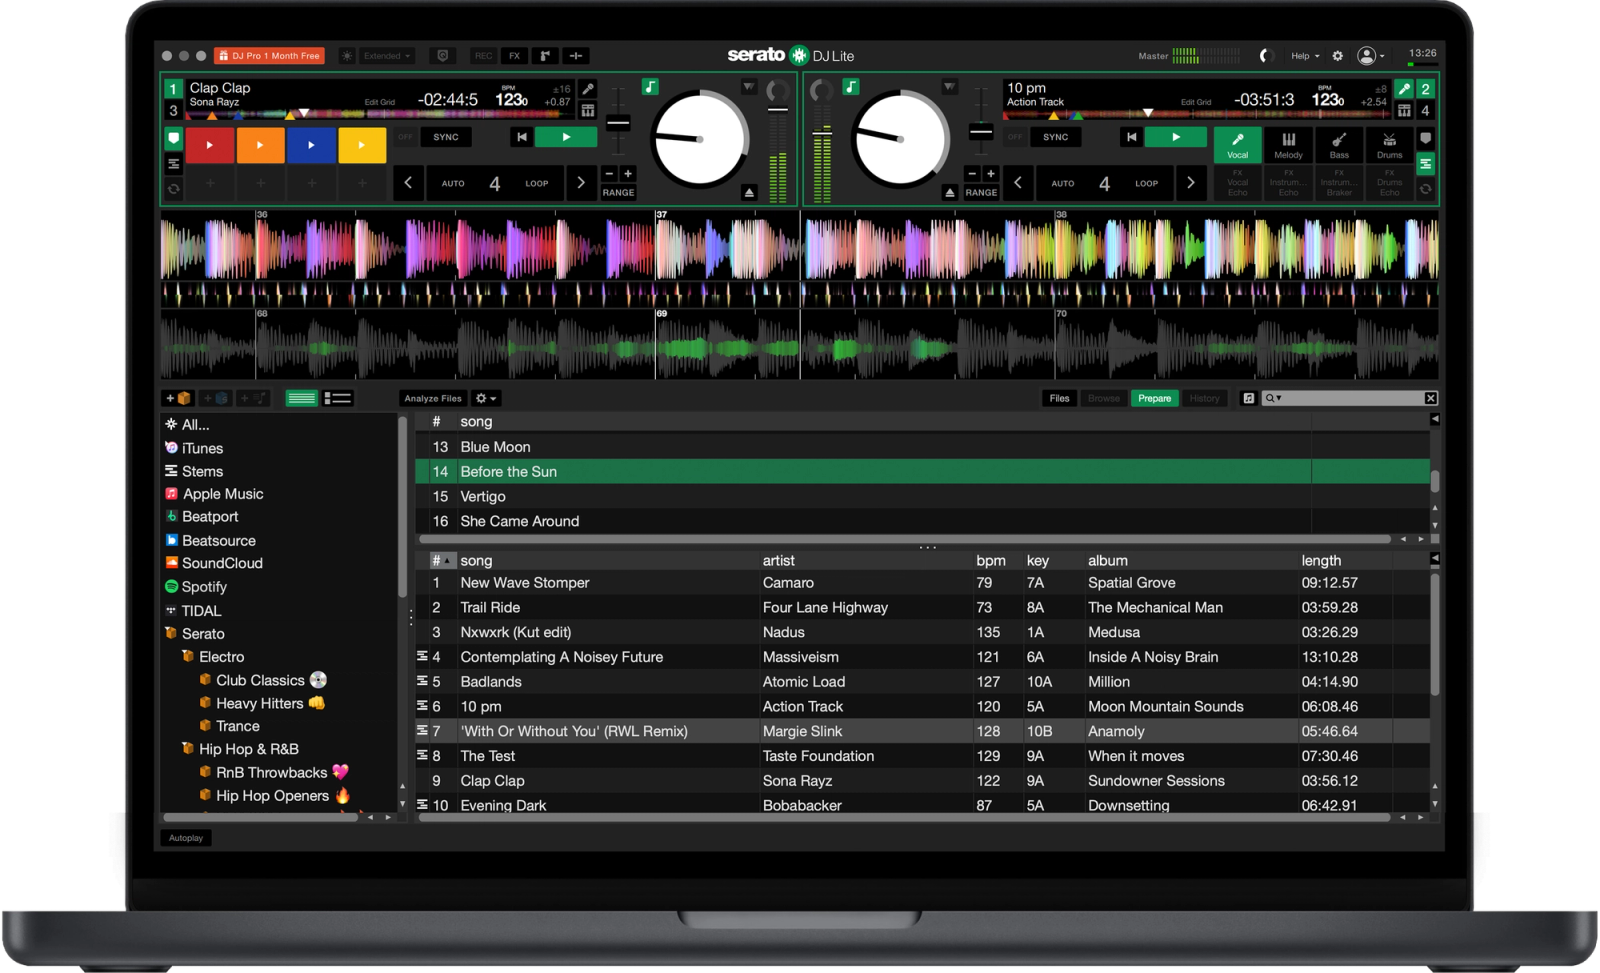
Task: Click the RANGE button on deck 1
Action: tap(618, 192)
